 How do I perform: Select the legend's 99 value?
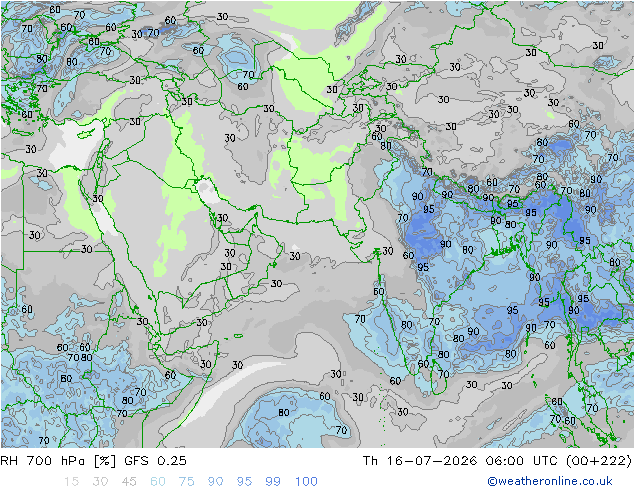pyautogui.click(x=273, y=481)
